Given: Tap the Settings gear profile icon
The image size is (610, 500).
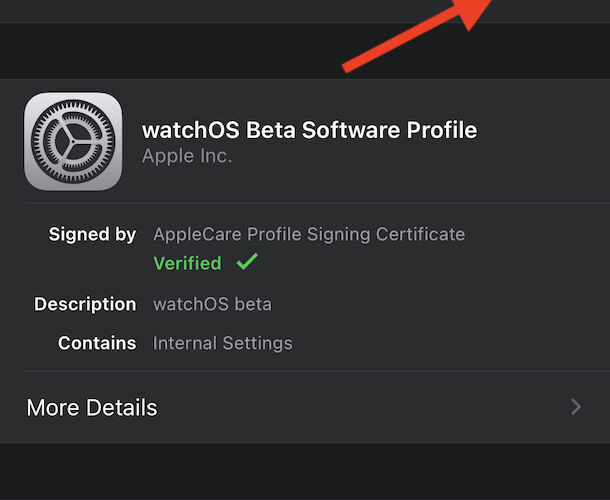Looking at the screenshot, I should [73, 141].
